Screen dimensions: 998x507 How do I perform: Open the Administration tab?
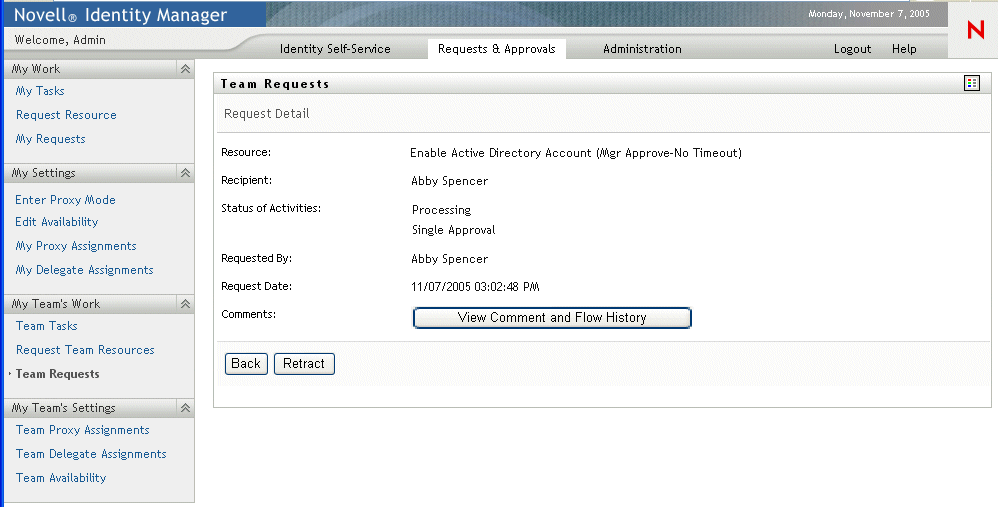[642, 49]
